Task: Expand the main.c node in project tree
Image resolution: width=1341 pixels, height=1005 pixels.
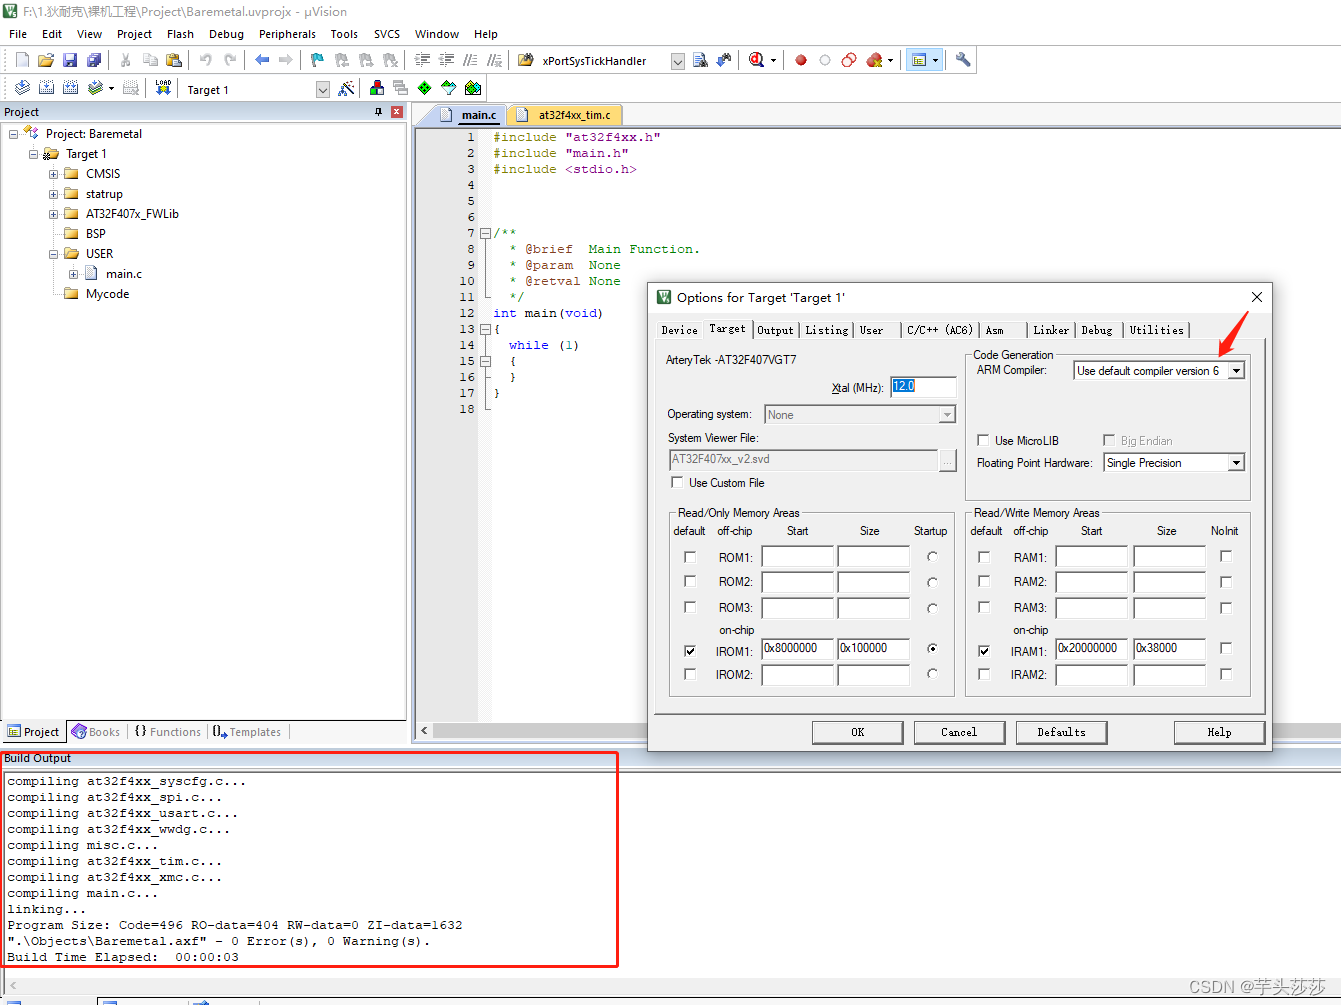Action: click(74, 274)
